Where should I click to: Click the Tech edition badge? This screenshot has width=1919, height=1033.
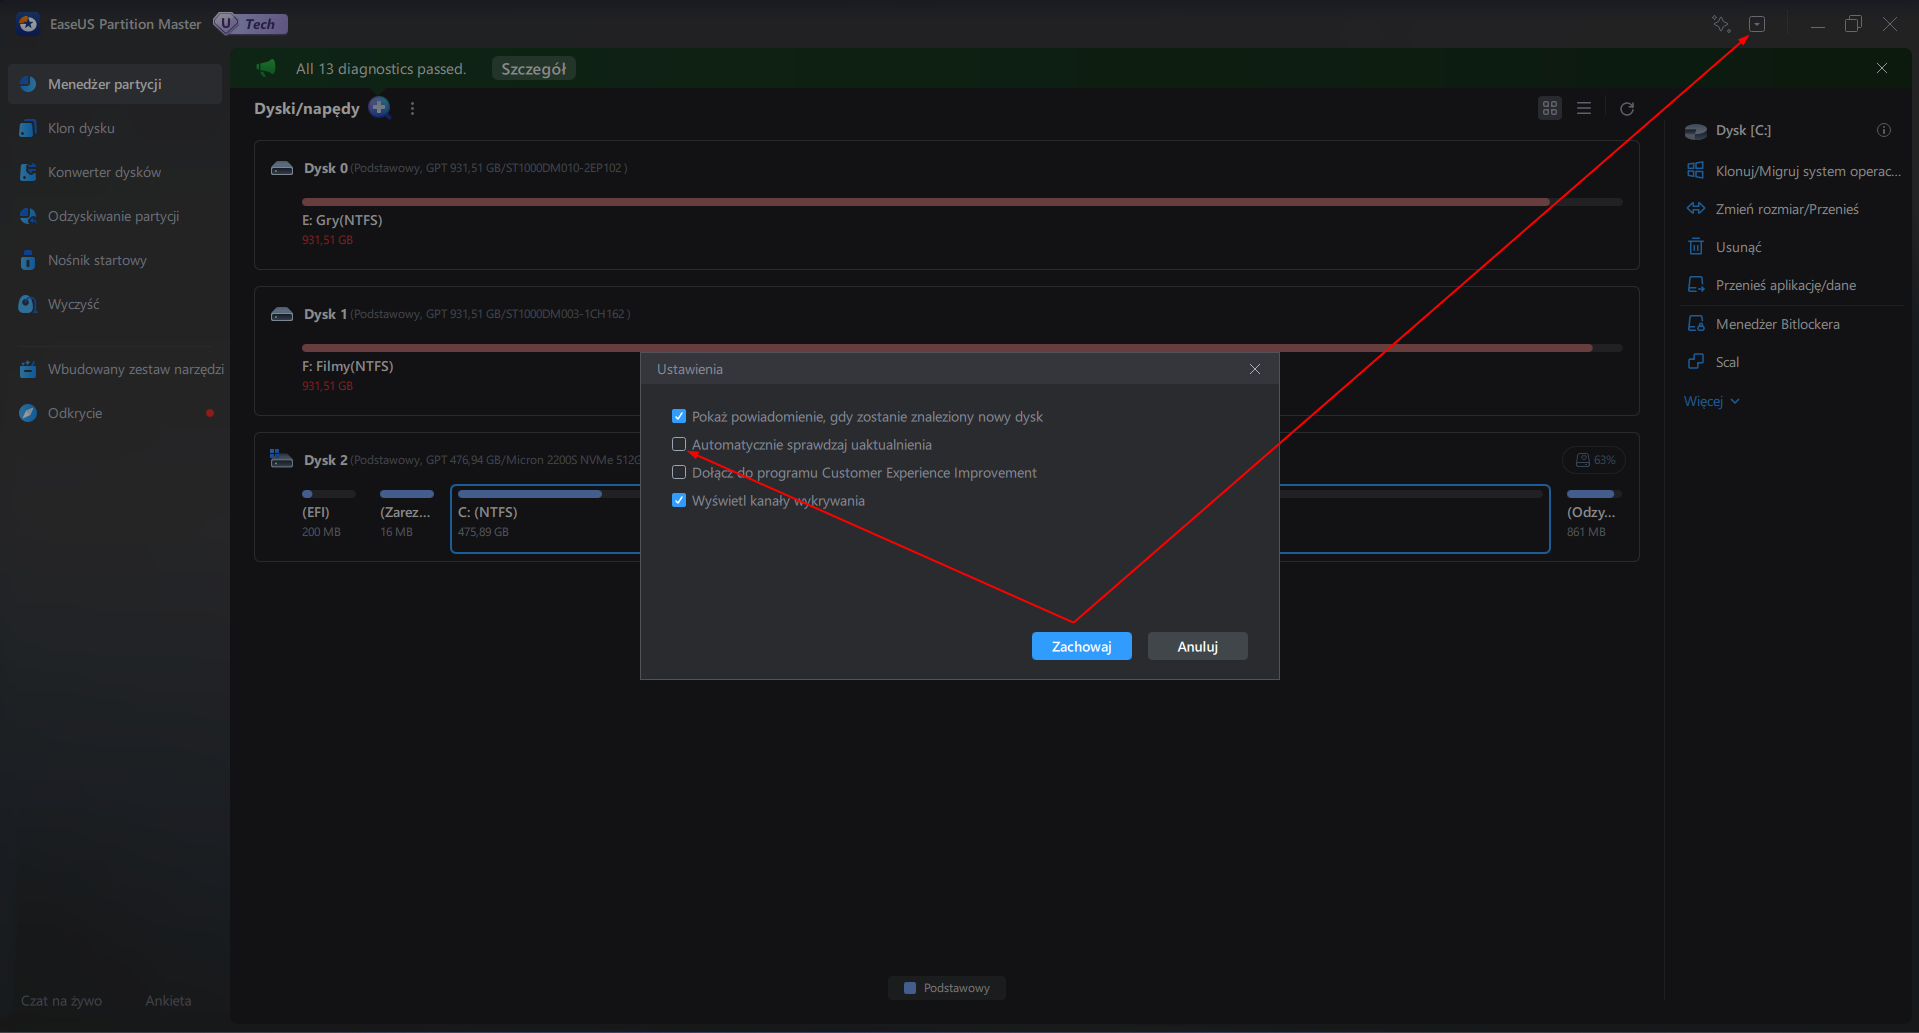pyautogui.click(x=251, y=24)
